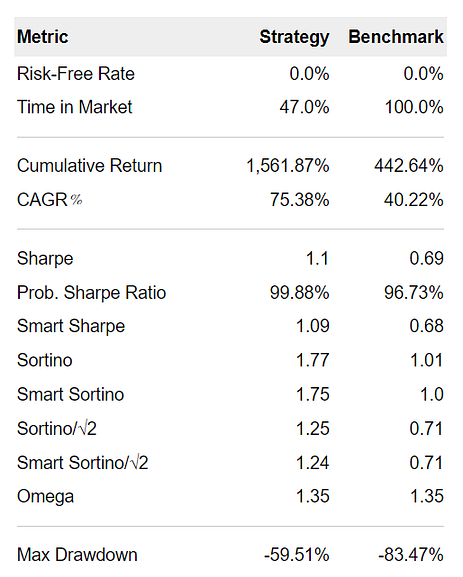Click the Metric column header
The height and width of the screenshot is (577, 463).
click(x=43, y=37)
